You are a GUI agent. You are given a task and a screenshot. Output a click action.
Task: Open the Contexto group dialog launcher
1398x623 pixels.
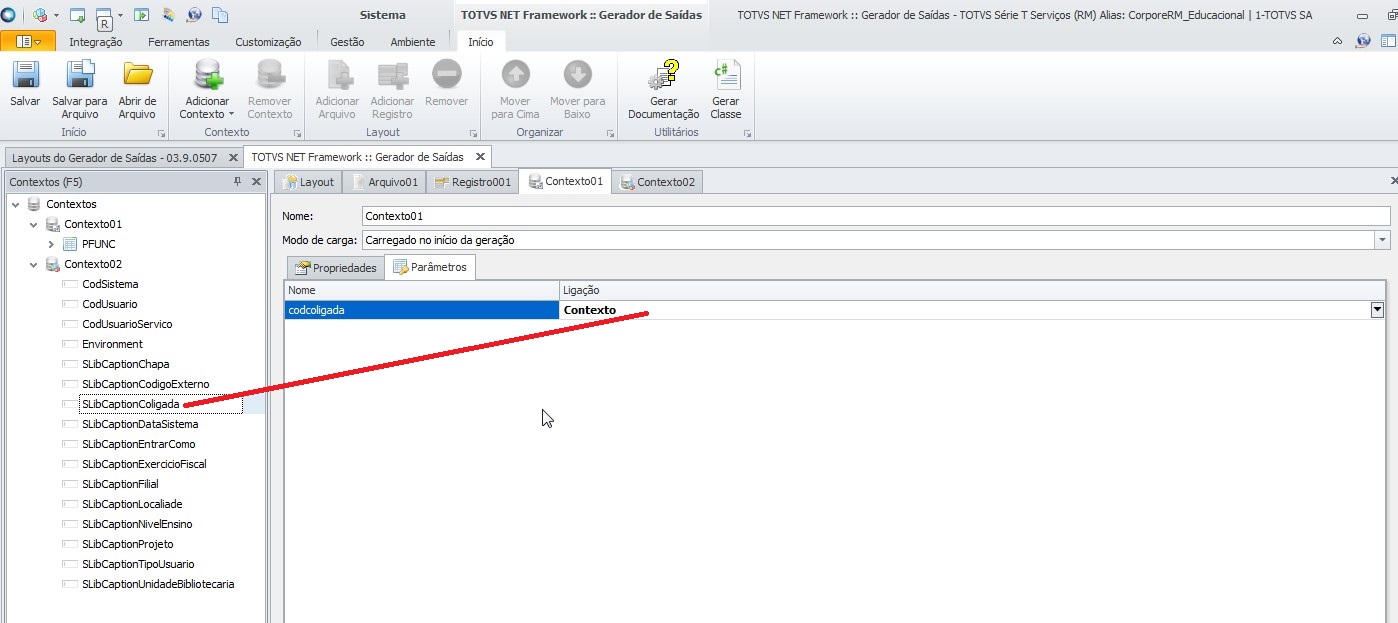(297, 134)
